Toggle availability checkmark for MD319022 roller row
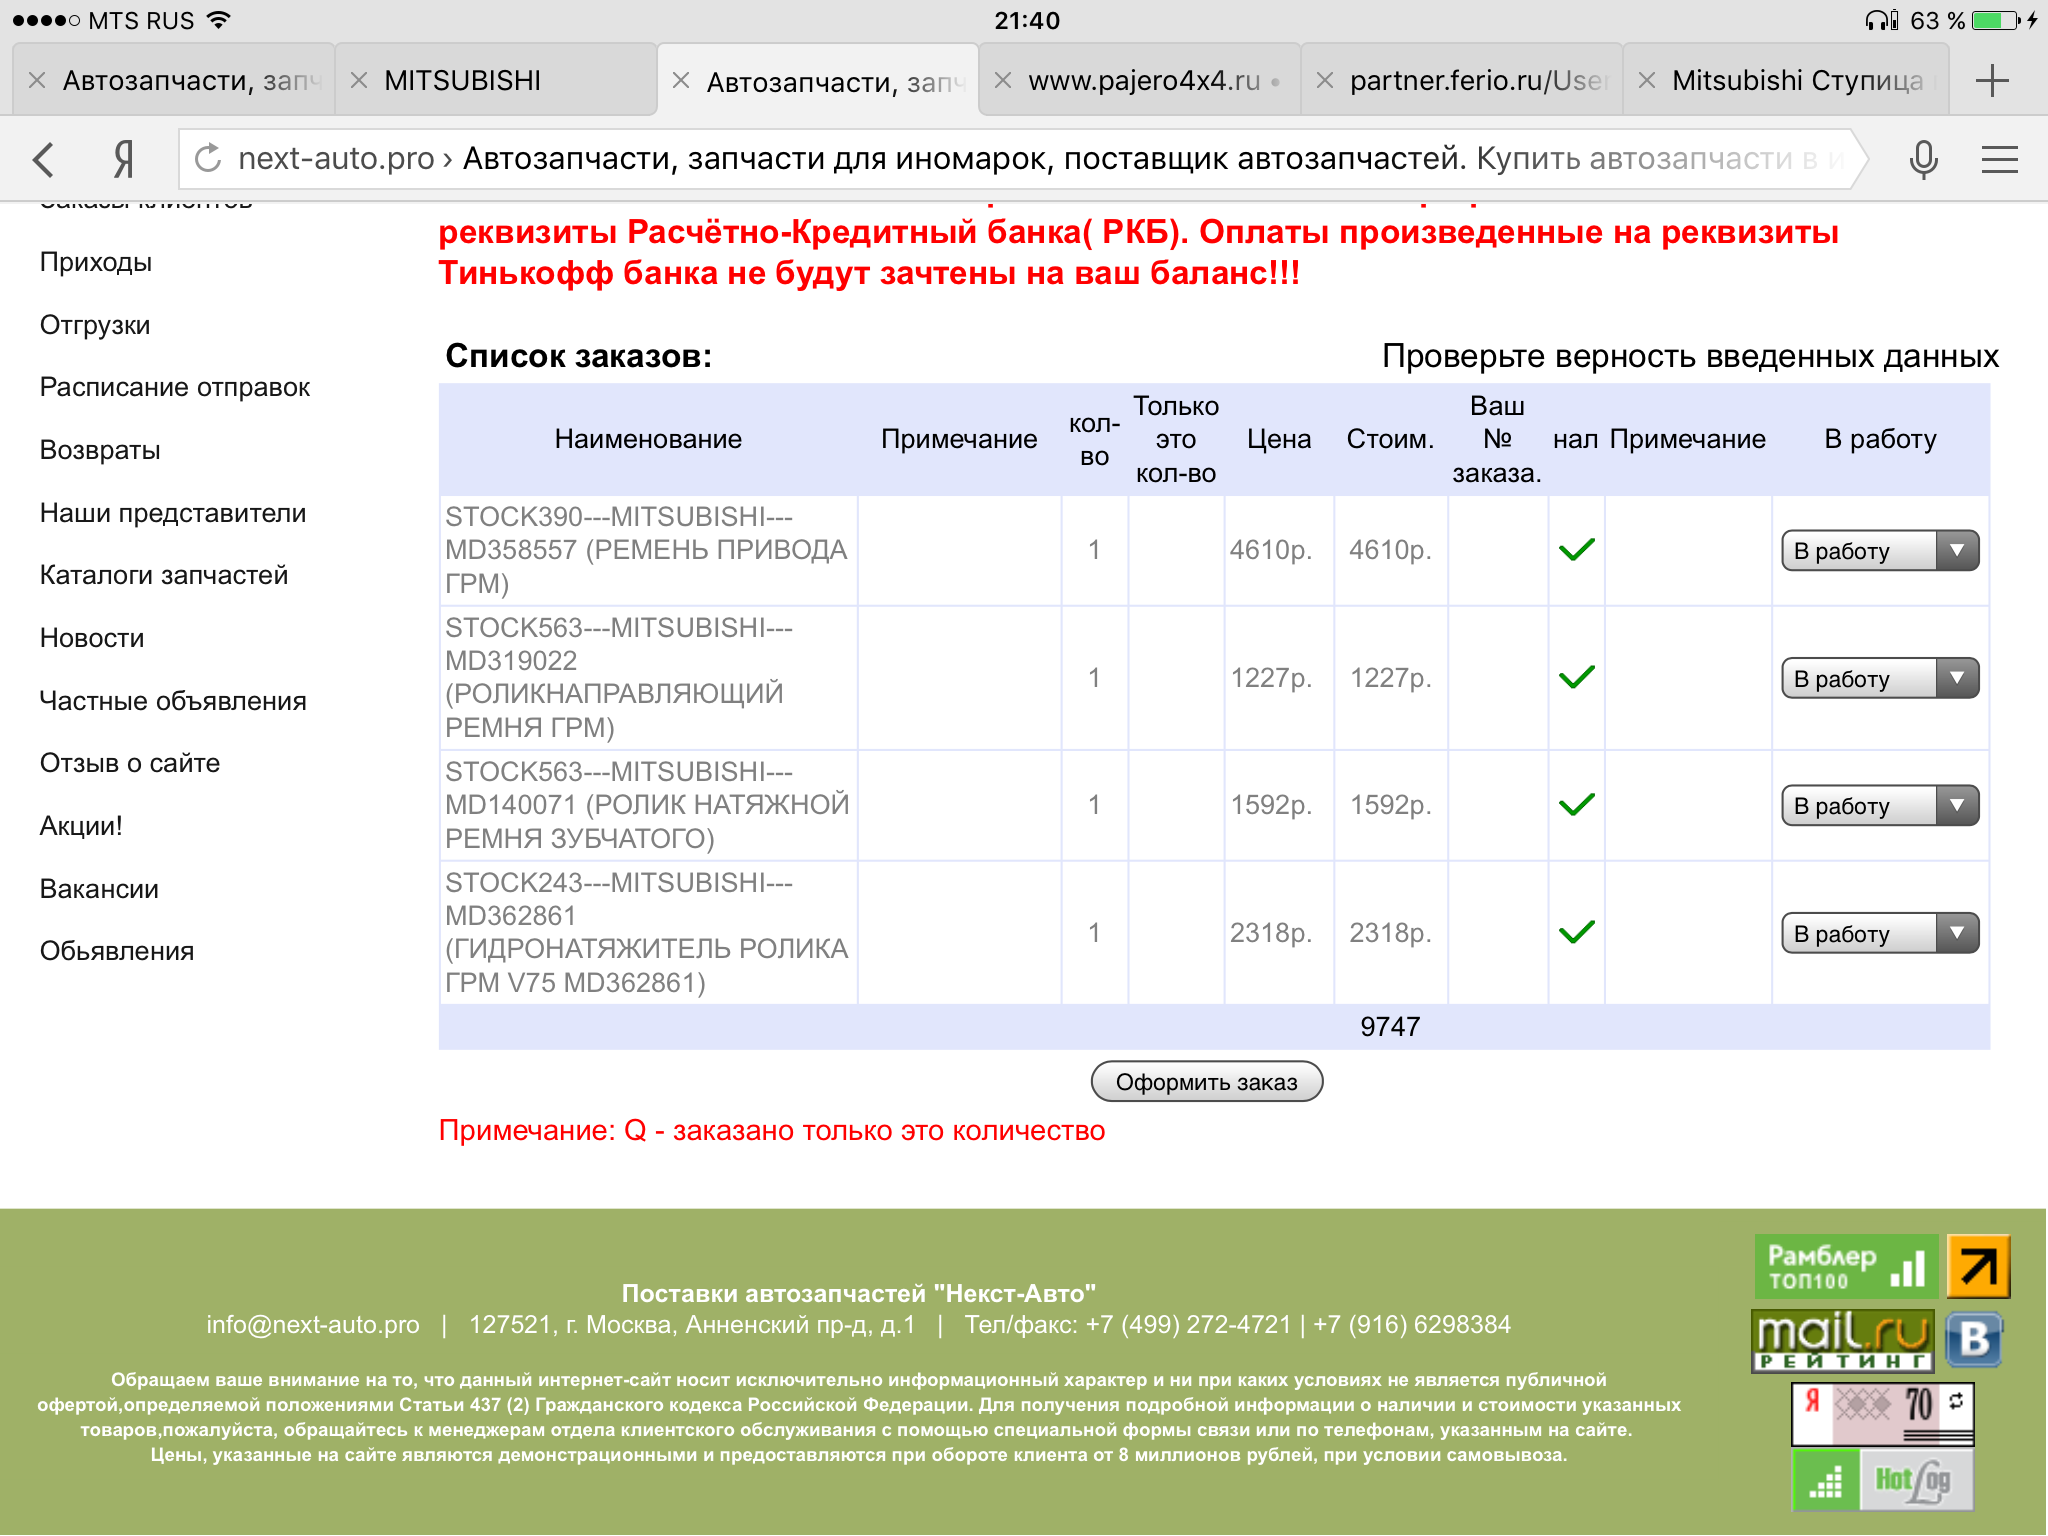This screenshot has width=2048, height=1536. point(1576,678)
